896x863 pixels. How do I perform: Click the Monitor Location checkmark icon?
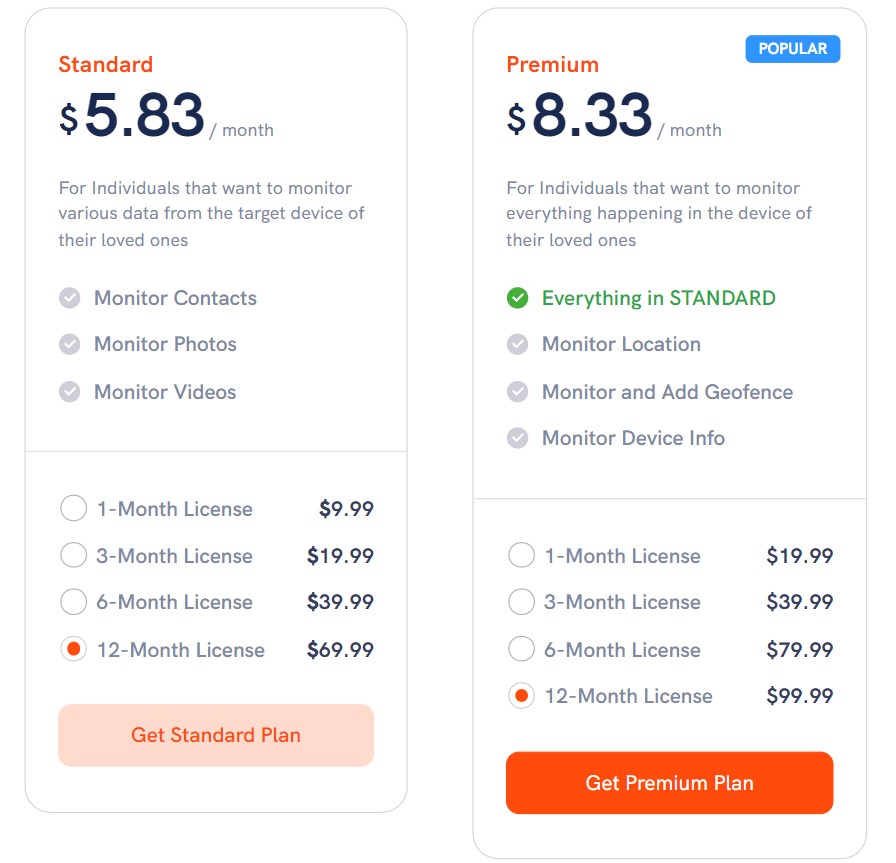point(518,344)
